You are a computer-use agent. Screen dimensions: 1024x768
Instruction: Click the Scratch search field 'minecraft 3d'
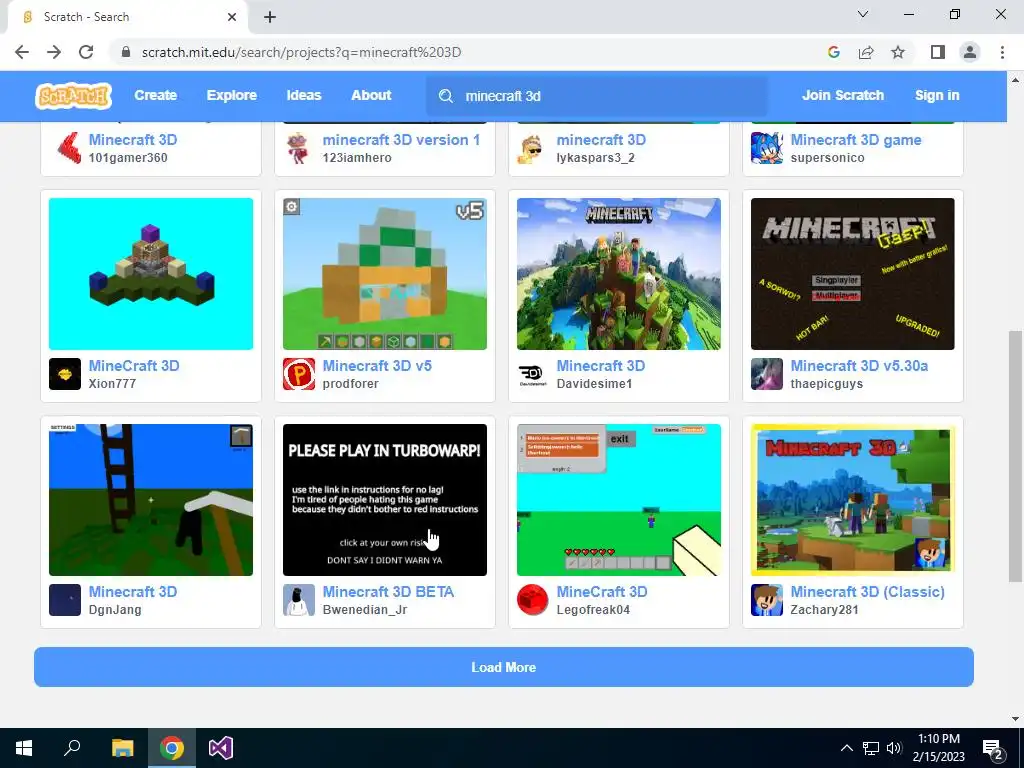click(x=597, y=96)
